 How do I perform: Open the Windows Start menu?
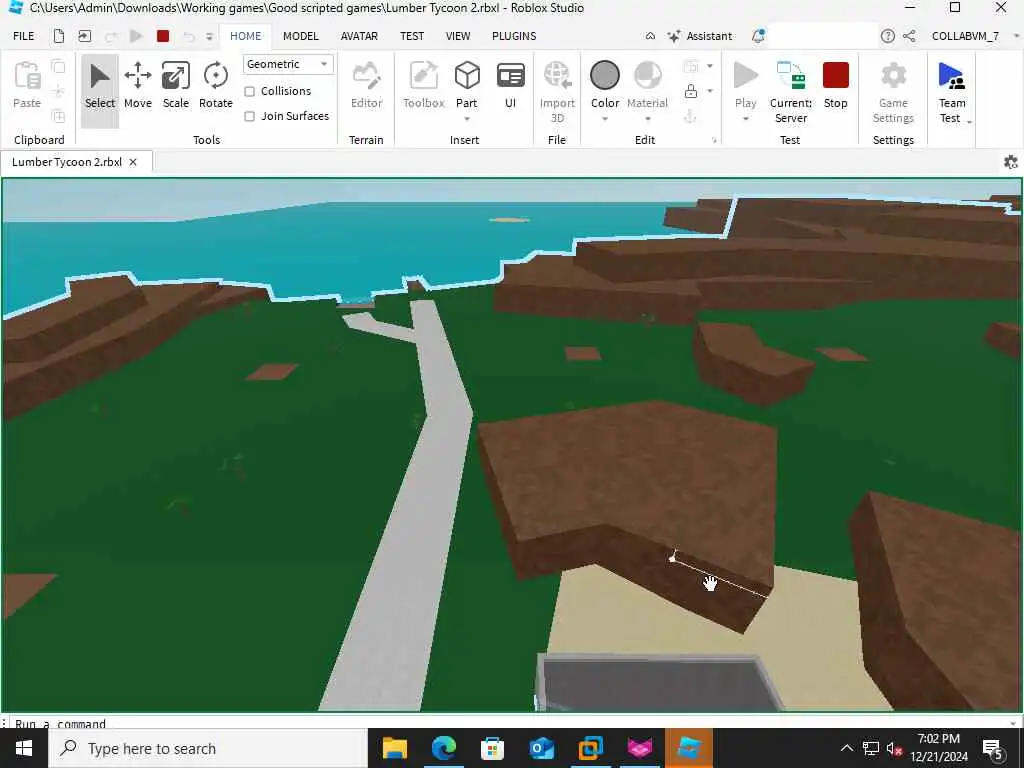(24, 748)
